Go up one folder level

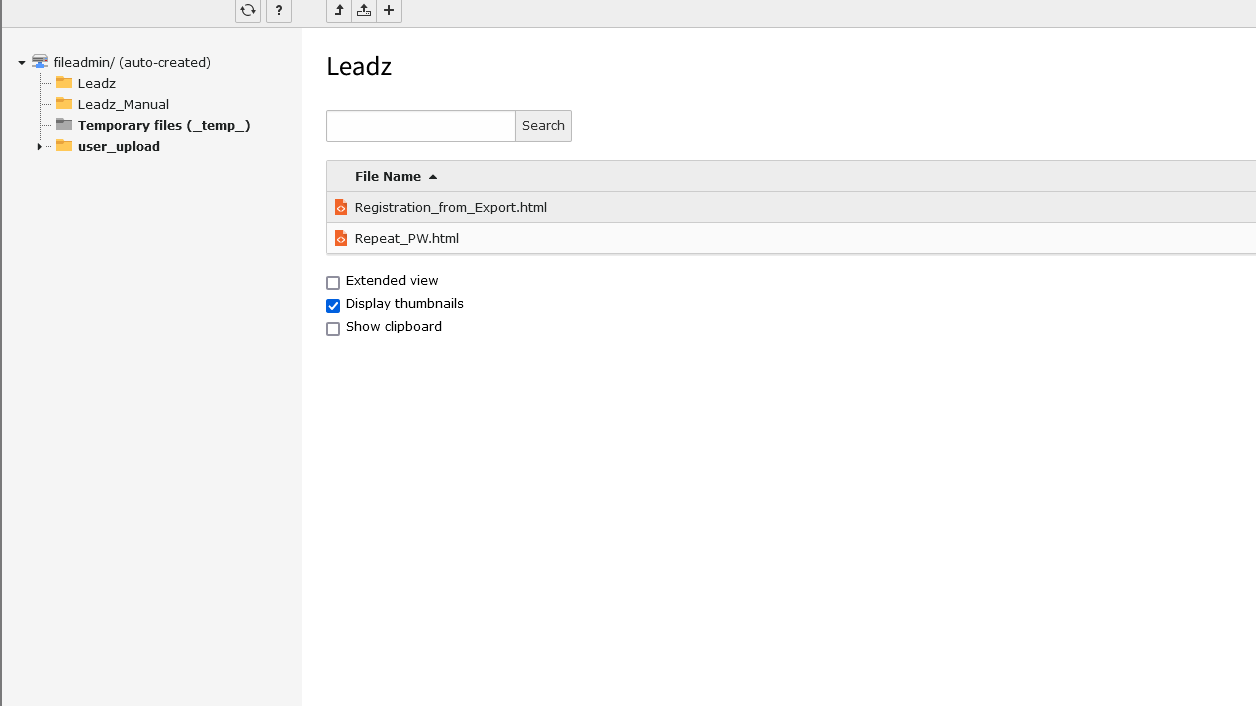point(339,11)
